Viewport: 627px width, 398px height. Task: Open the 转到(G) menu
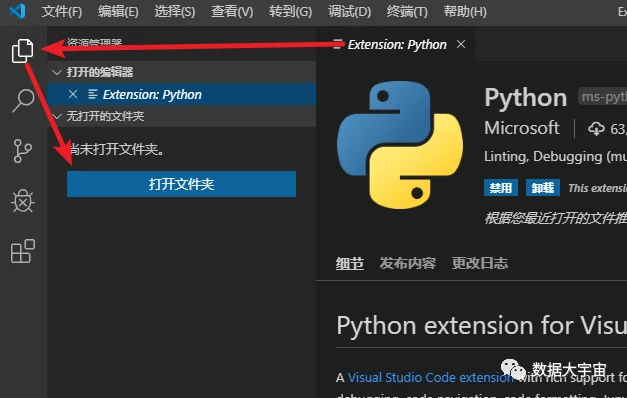(x=290, y=11)
